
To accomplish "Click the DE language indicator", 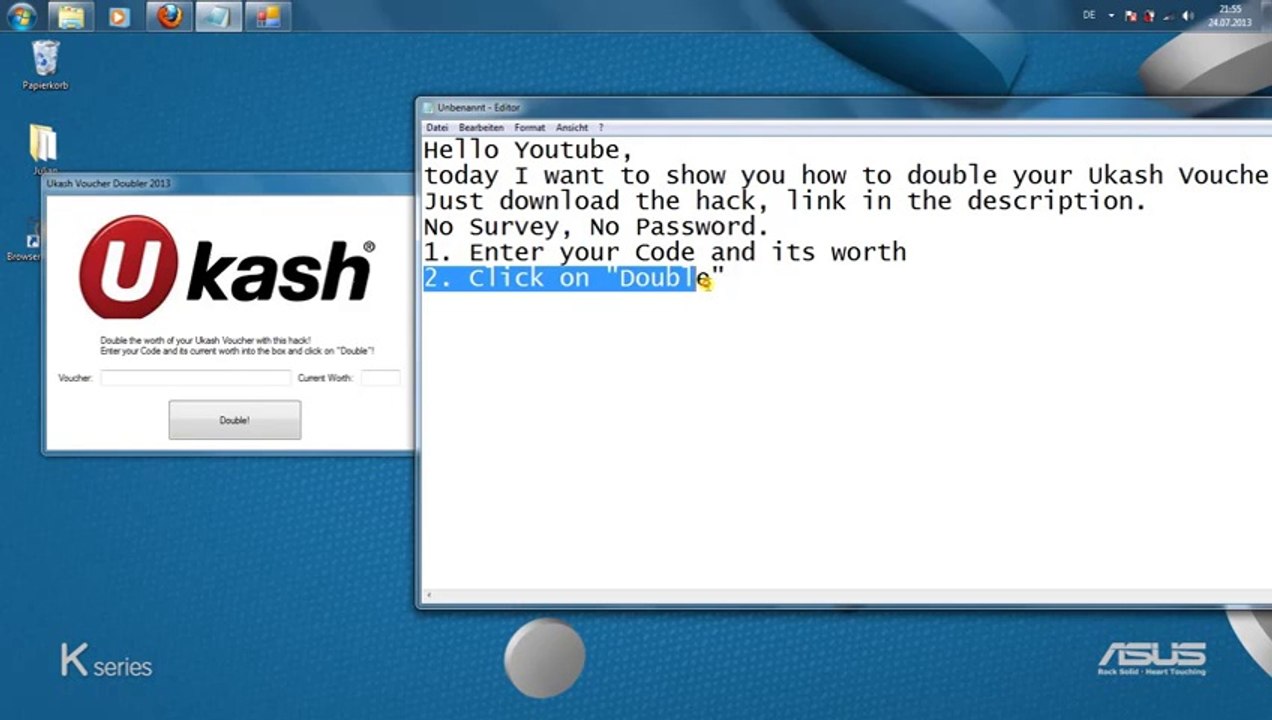I will 1089,16.
